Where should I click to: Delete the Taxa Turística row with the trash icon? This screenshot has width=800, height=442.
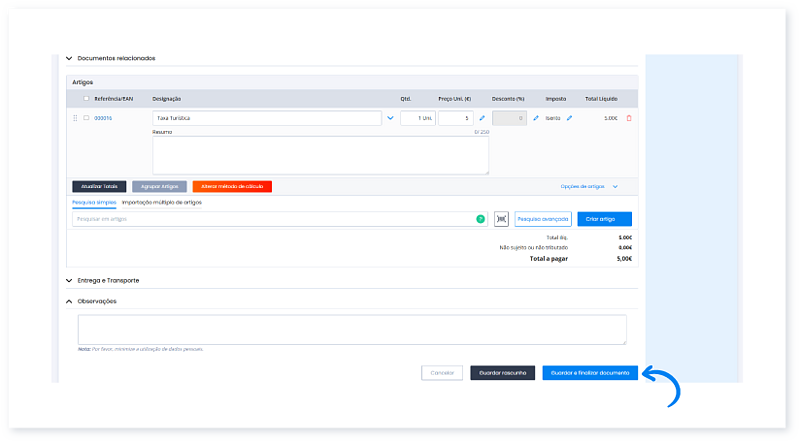[x=629, y=118]
